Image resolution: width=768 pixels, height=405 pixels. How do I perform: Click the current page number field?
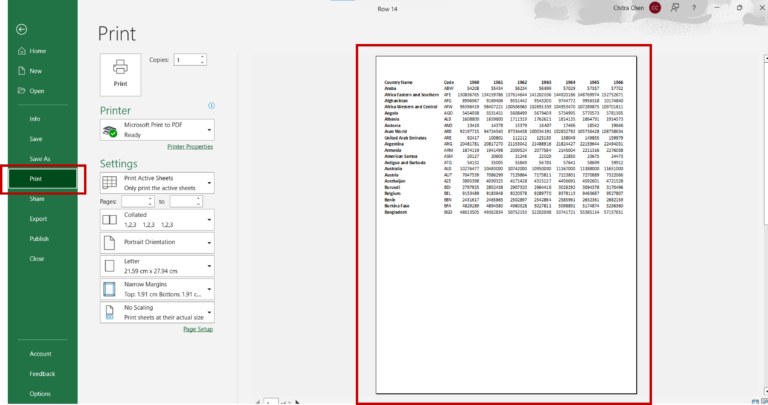point(271,402)
